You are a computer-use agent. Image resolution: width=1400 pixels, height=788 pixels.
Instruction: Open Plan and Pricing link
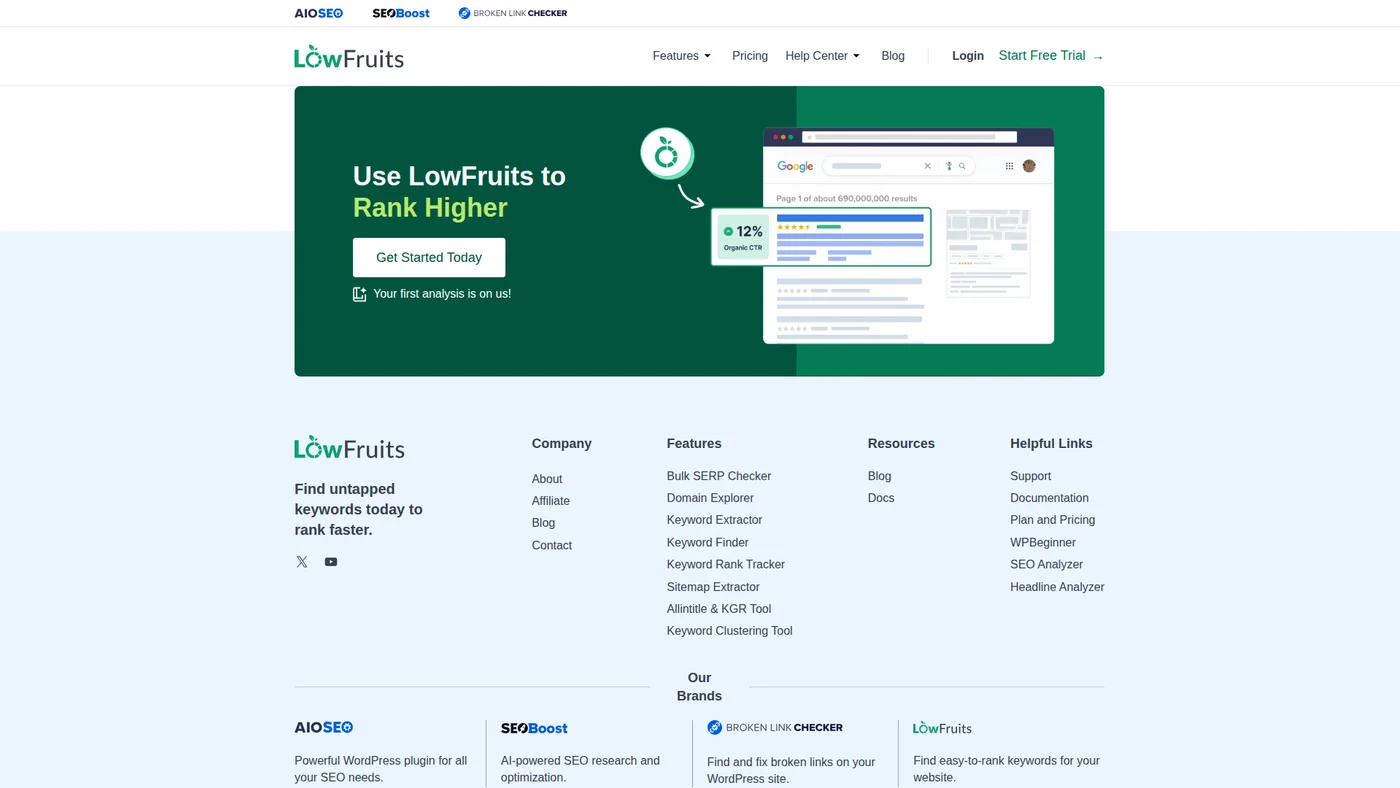click(1053, 520)
